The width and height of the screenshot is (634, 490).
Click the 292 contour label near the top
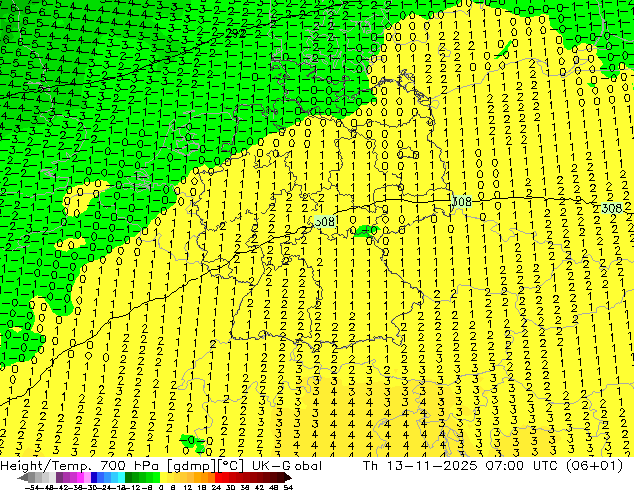pyautogui.click(x=235, y=33)
